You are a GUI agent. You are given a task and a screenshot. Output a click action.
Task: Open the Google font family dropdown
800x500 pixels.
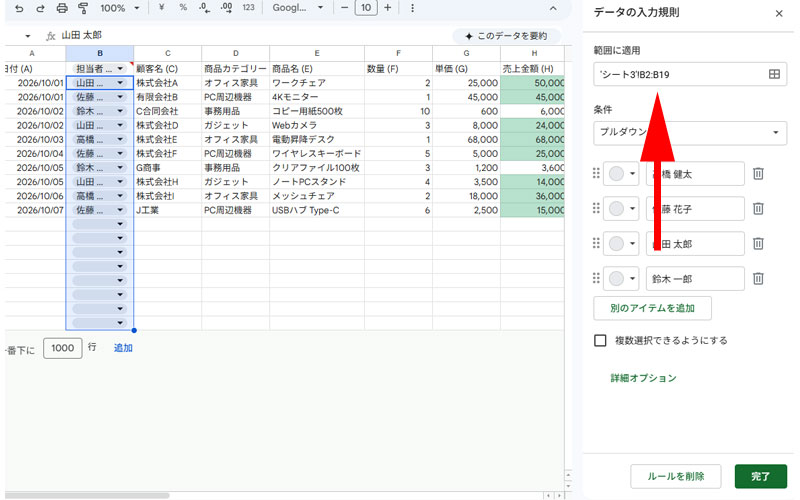[297, 8]
